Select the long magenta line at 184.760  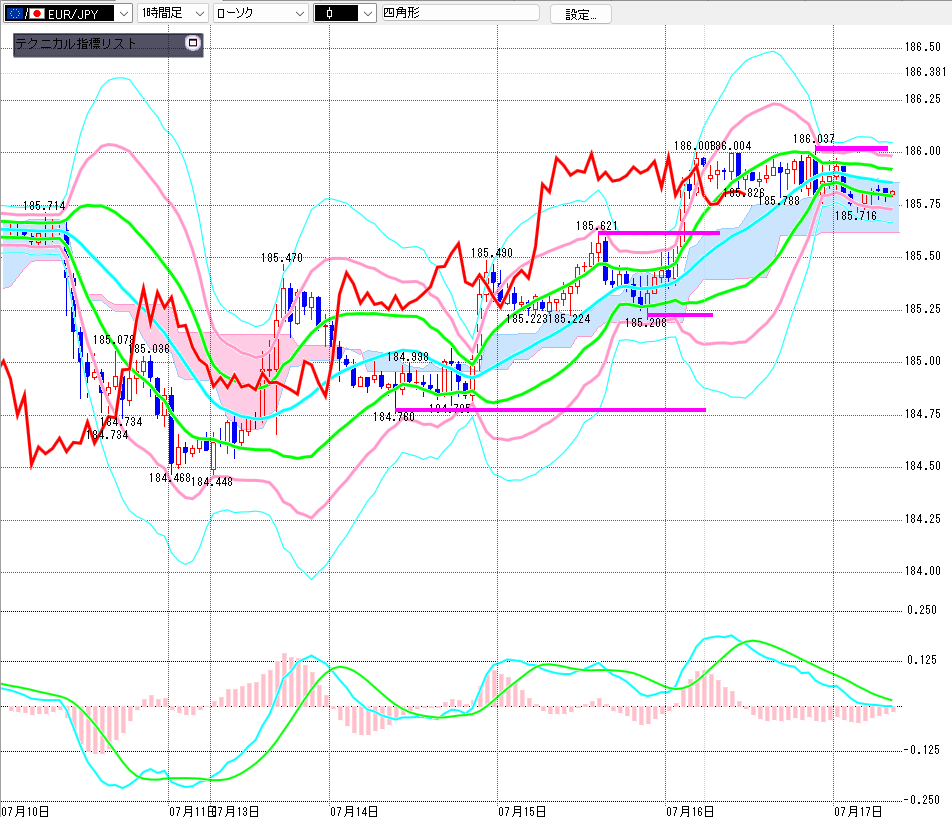[551, 410]
